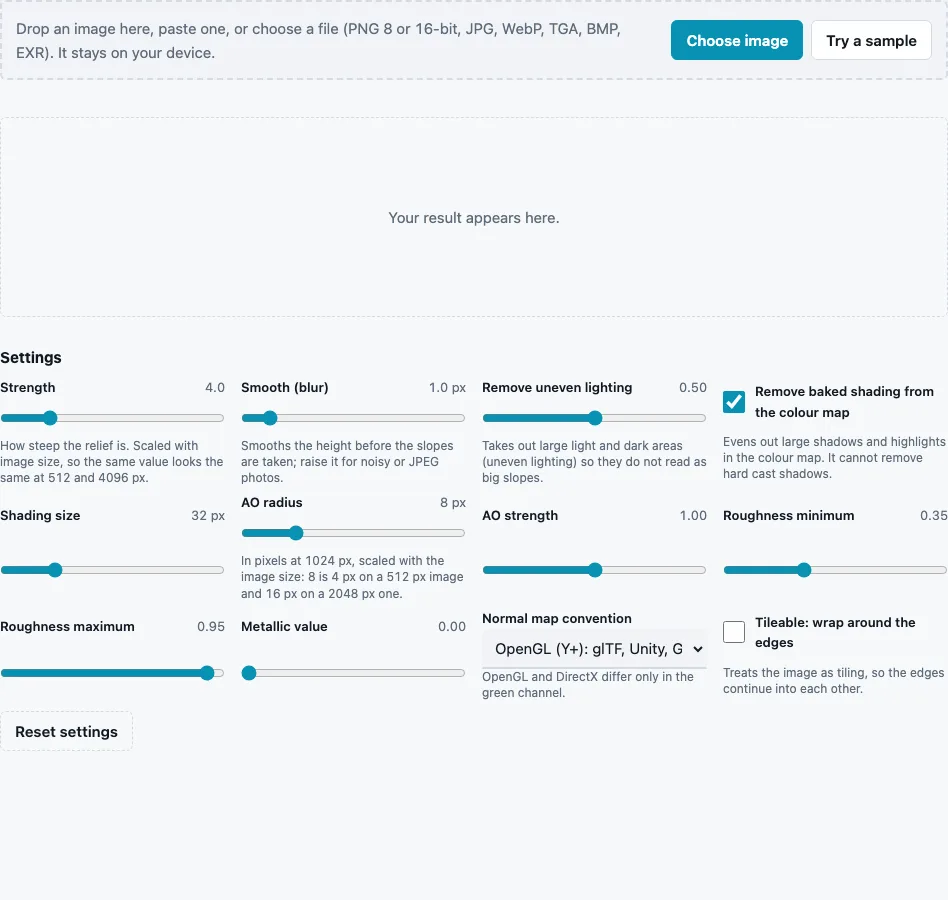Adjust the Remove uneven lighting slider
This screenshot has width=948, height=900.
(x=594, y=418)
